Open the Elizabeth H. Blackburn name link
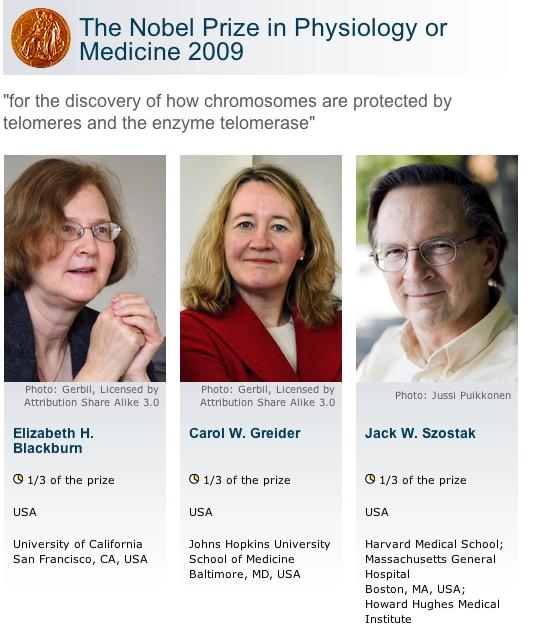Screen dimensions: 540x632 pyautogui.click(x=53, y=441)
